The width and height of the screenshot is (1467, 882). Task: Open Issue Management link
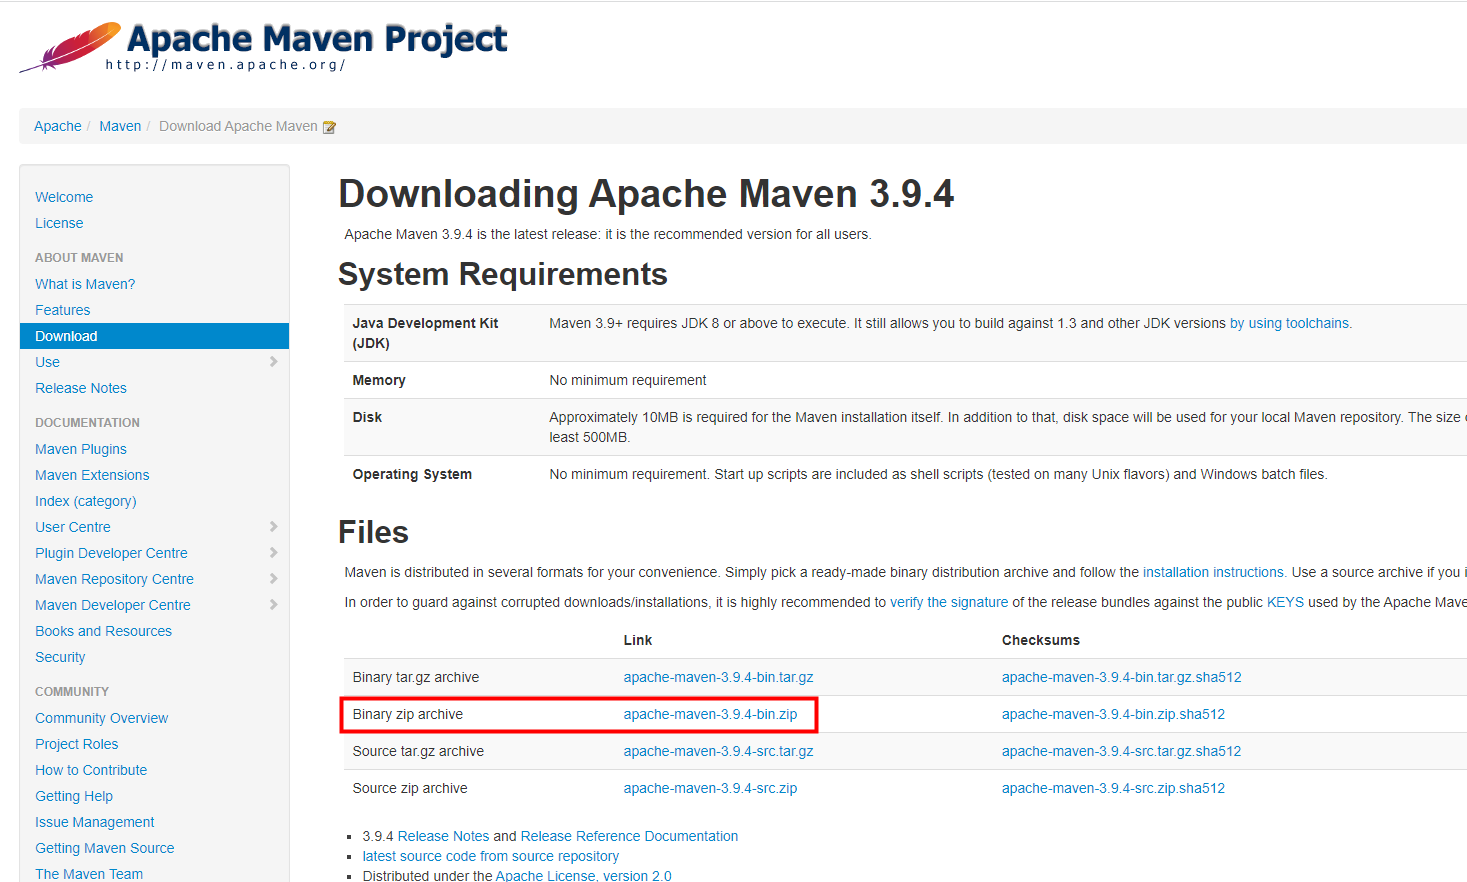point(95,822)
